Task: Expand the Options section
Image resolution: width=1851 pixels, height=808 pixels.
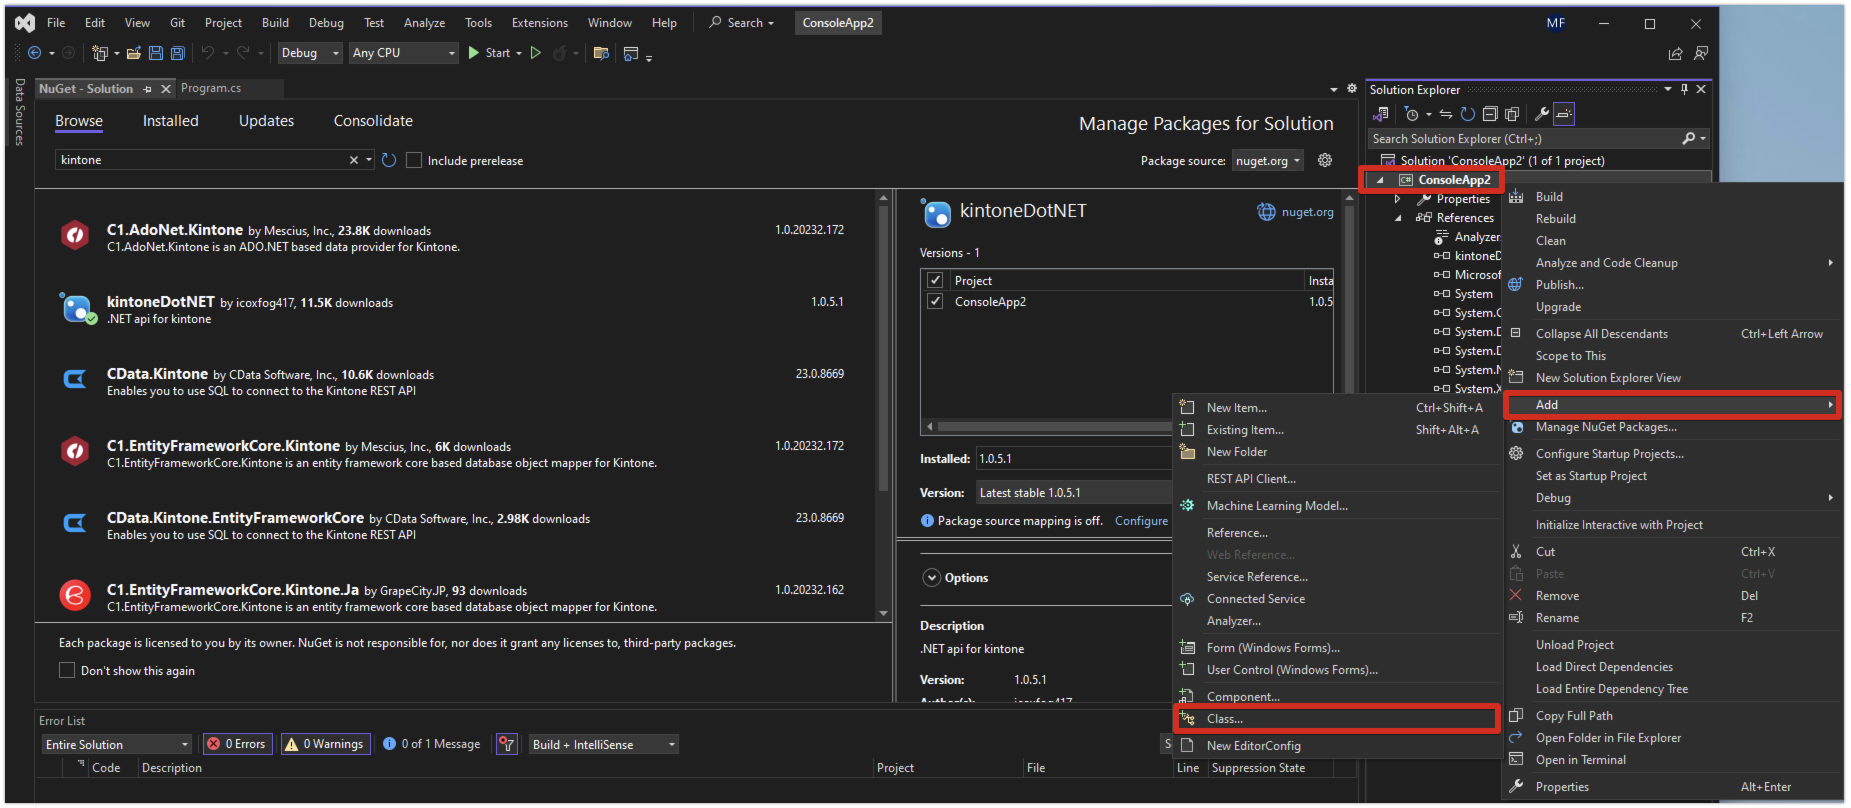Action: [x=932, y=578]
